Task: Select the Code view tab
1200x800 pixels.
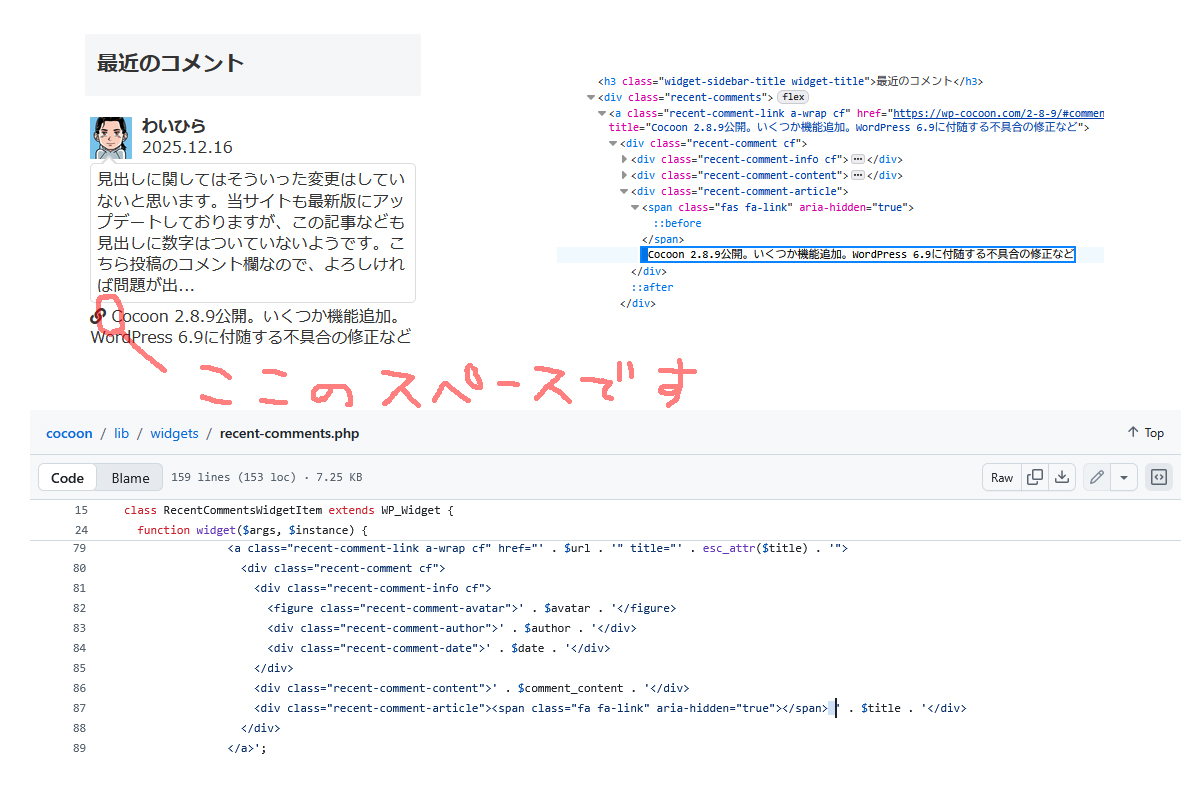Action: point(67,477)
